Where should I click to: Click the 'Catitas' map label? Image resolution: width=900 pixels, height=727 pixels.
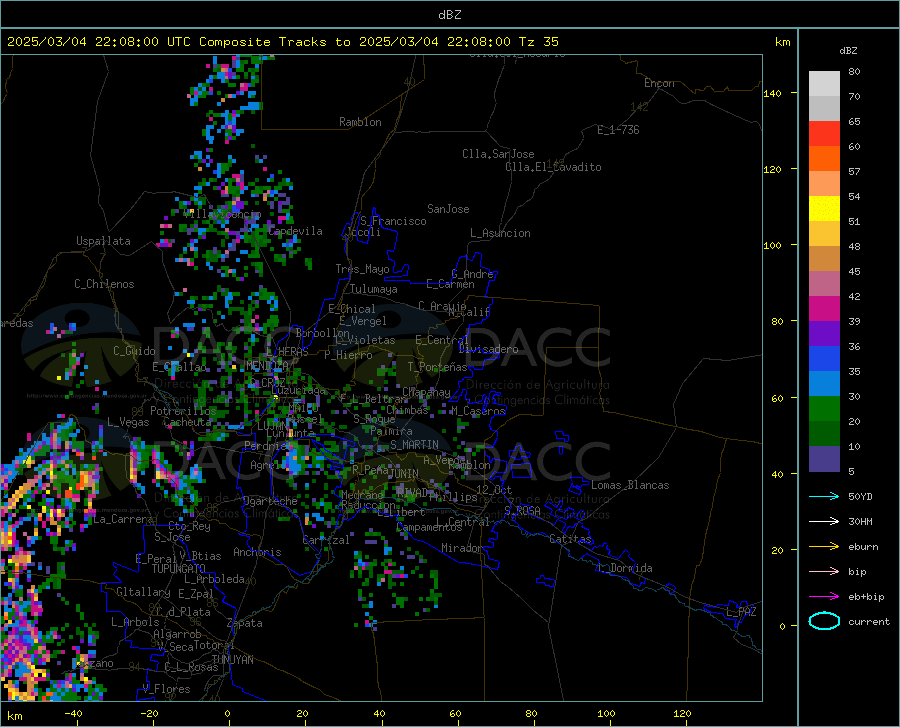(570, 539)
